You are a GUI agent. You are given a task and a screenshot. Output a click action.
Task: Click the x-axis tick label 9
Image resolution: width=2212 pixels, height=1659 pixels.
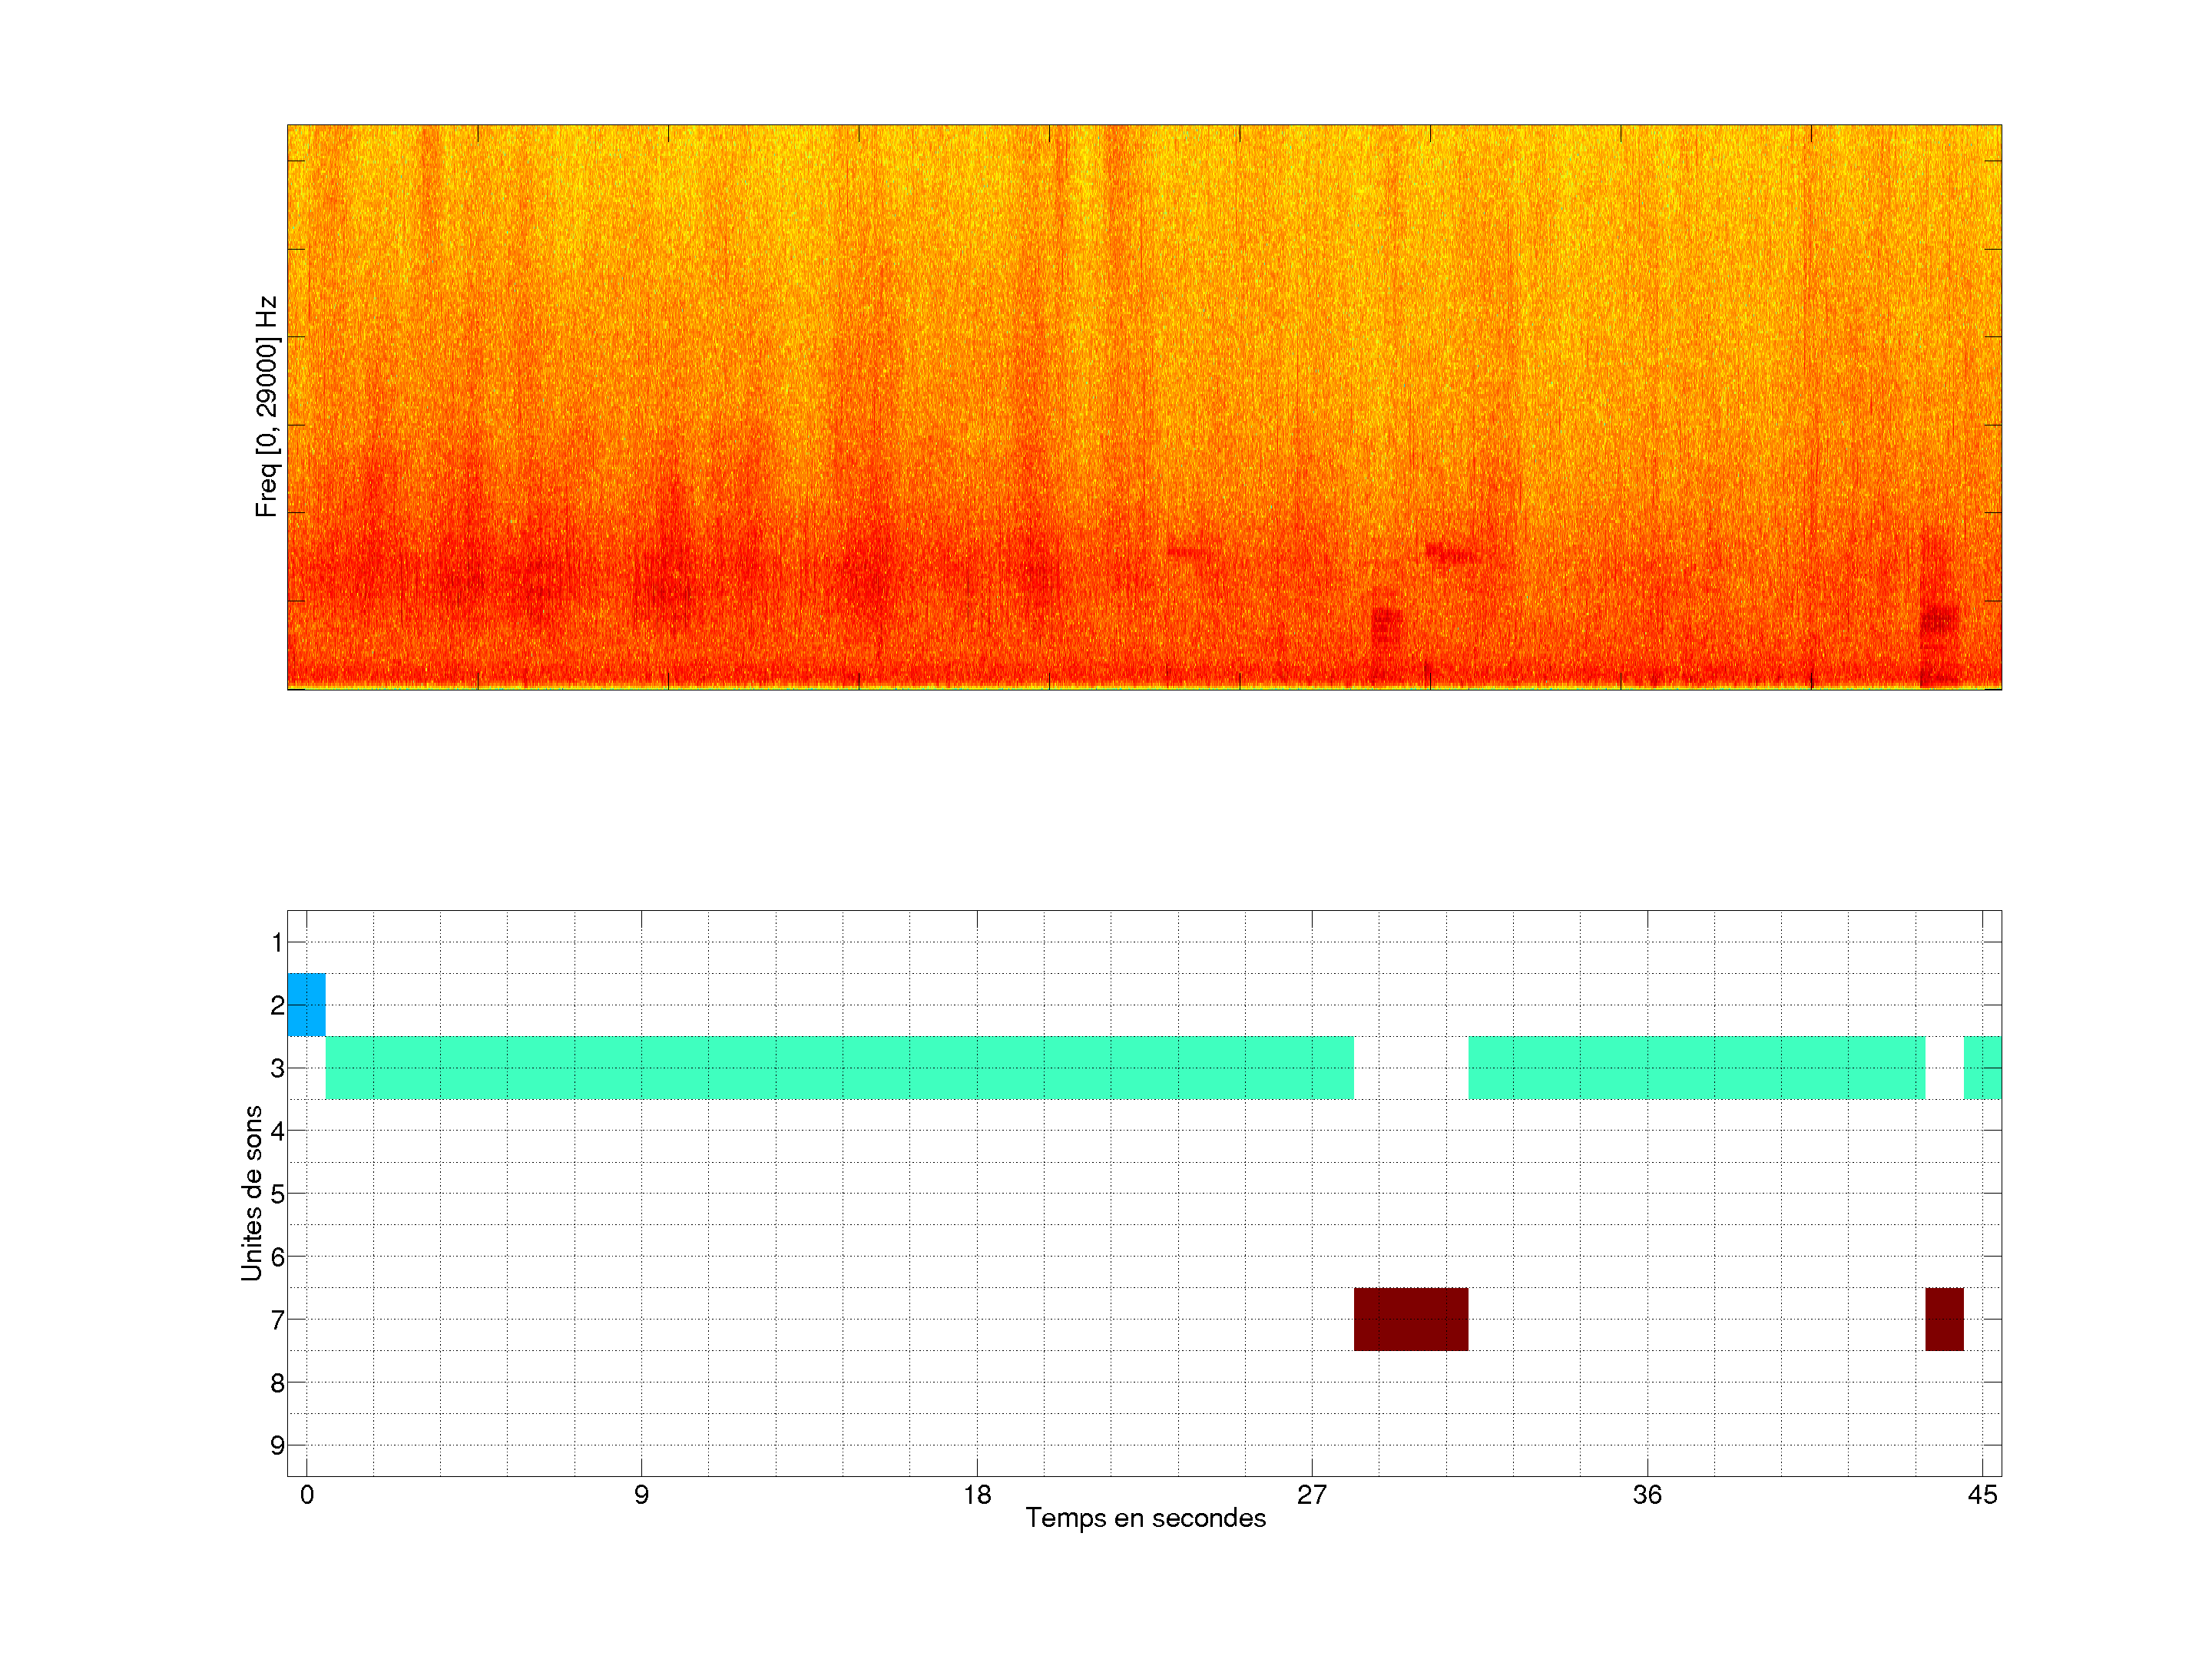pos(641,1495)
